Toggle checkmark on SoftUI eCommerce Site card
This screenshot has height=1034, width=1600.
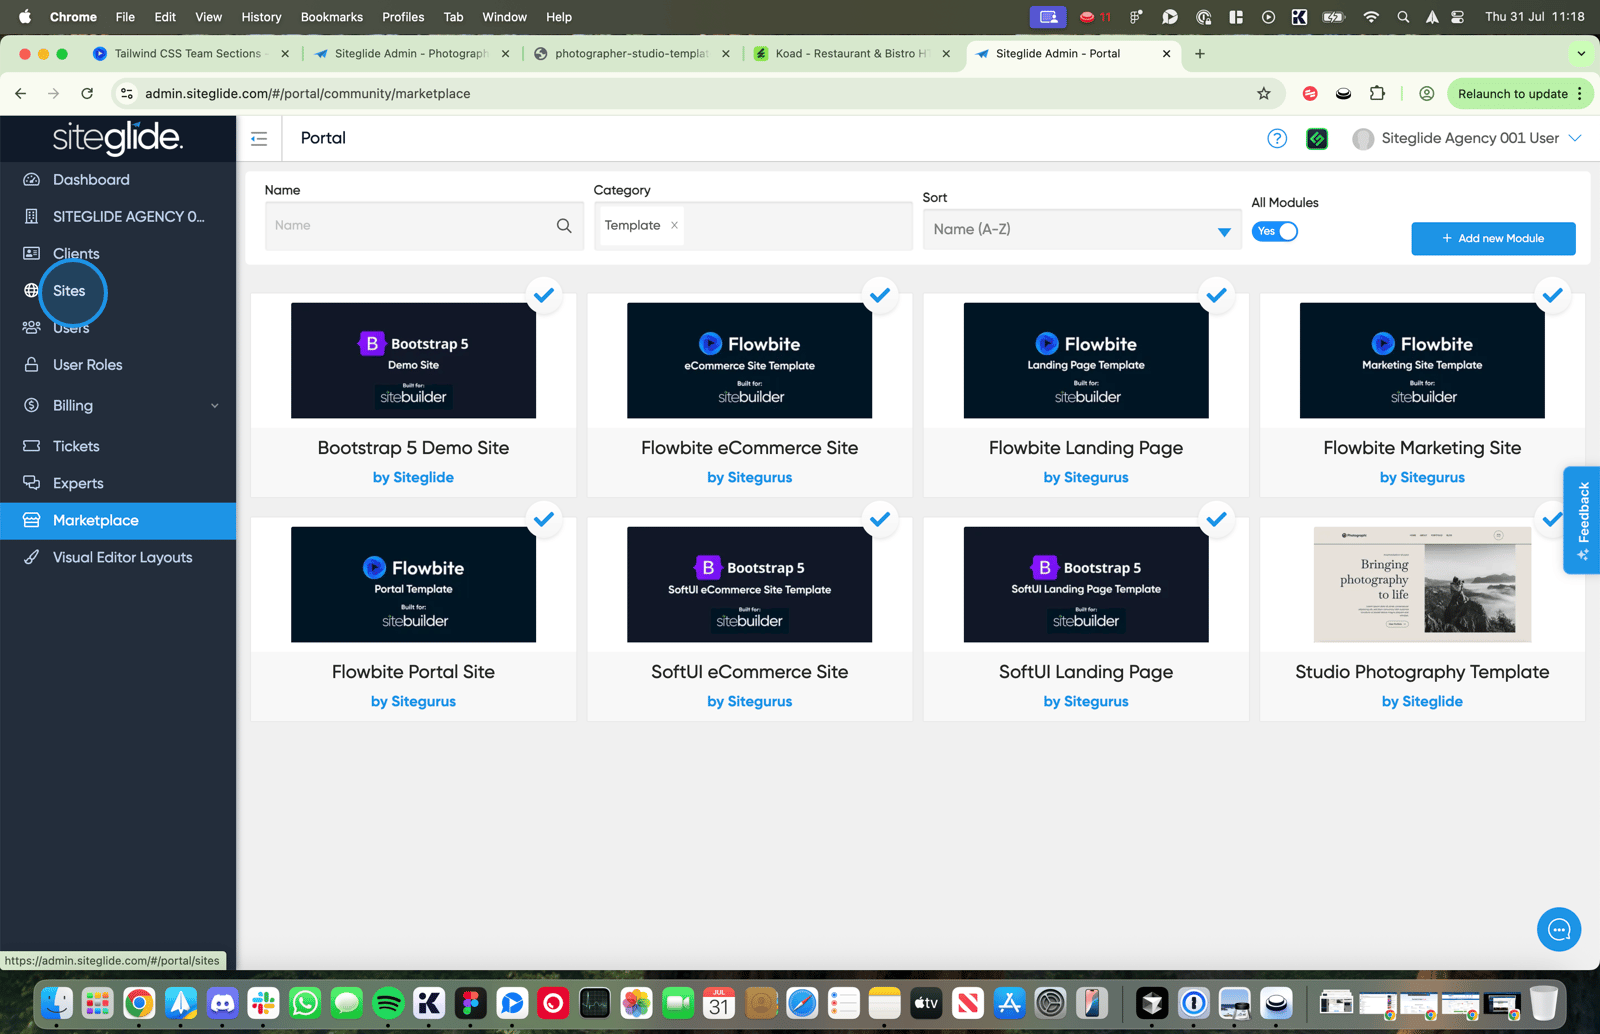coord(880,520)
